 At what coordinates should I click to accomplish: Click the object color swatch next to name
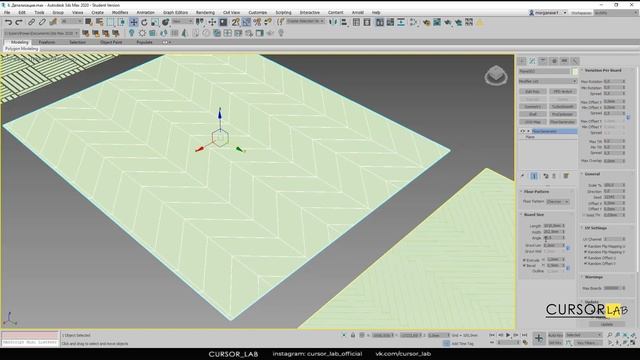click(575, 71)
